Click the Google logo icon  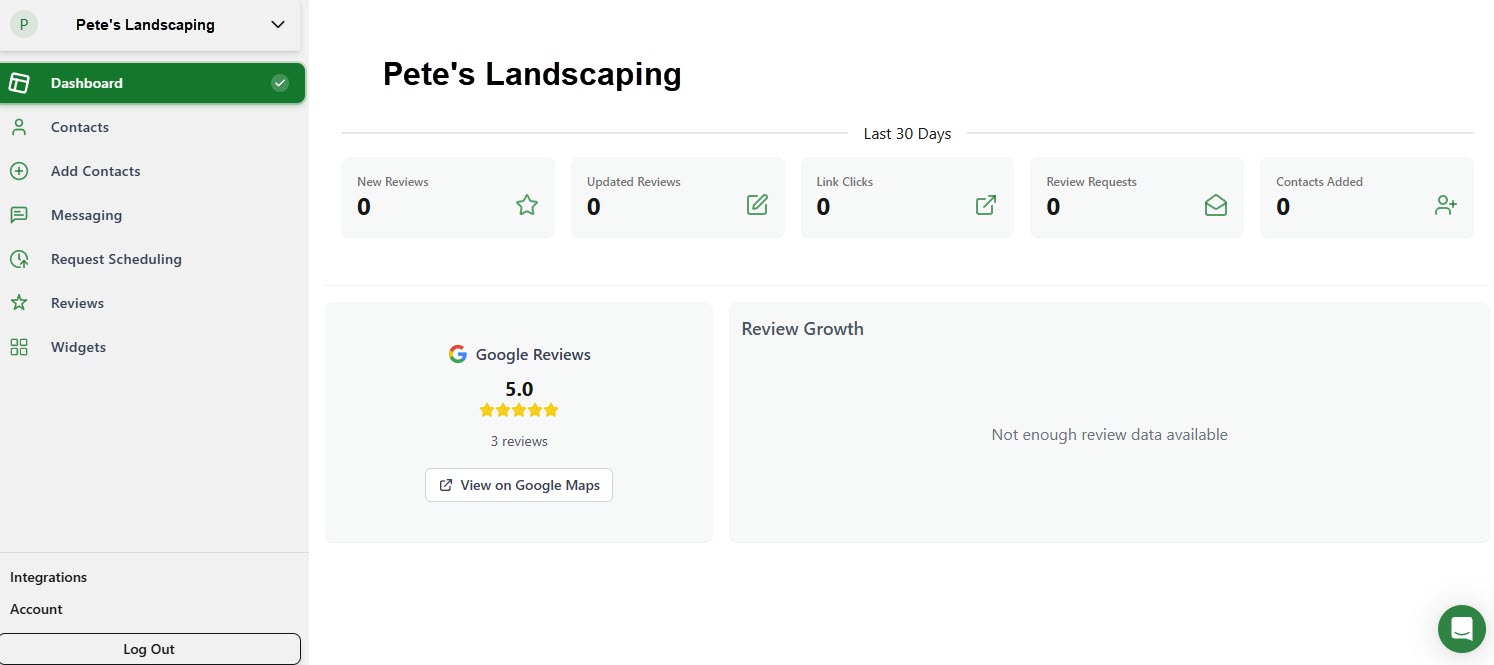[458, 354]
